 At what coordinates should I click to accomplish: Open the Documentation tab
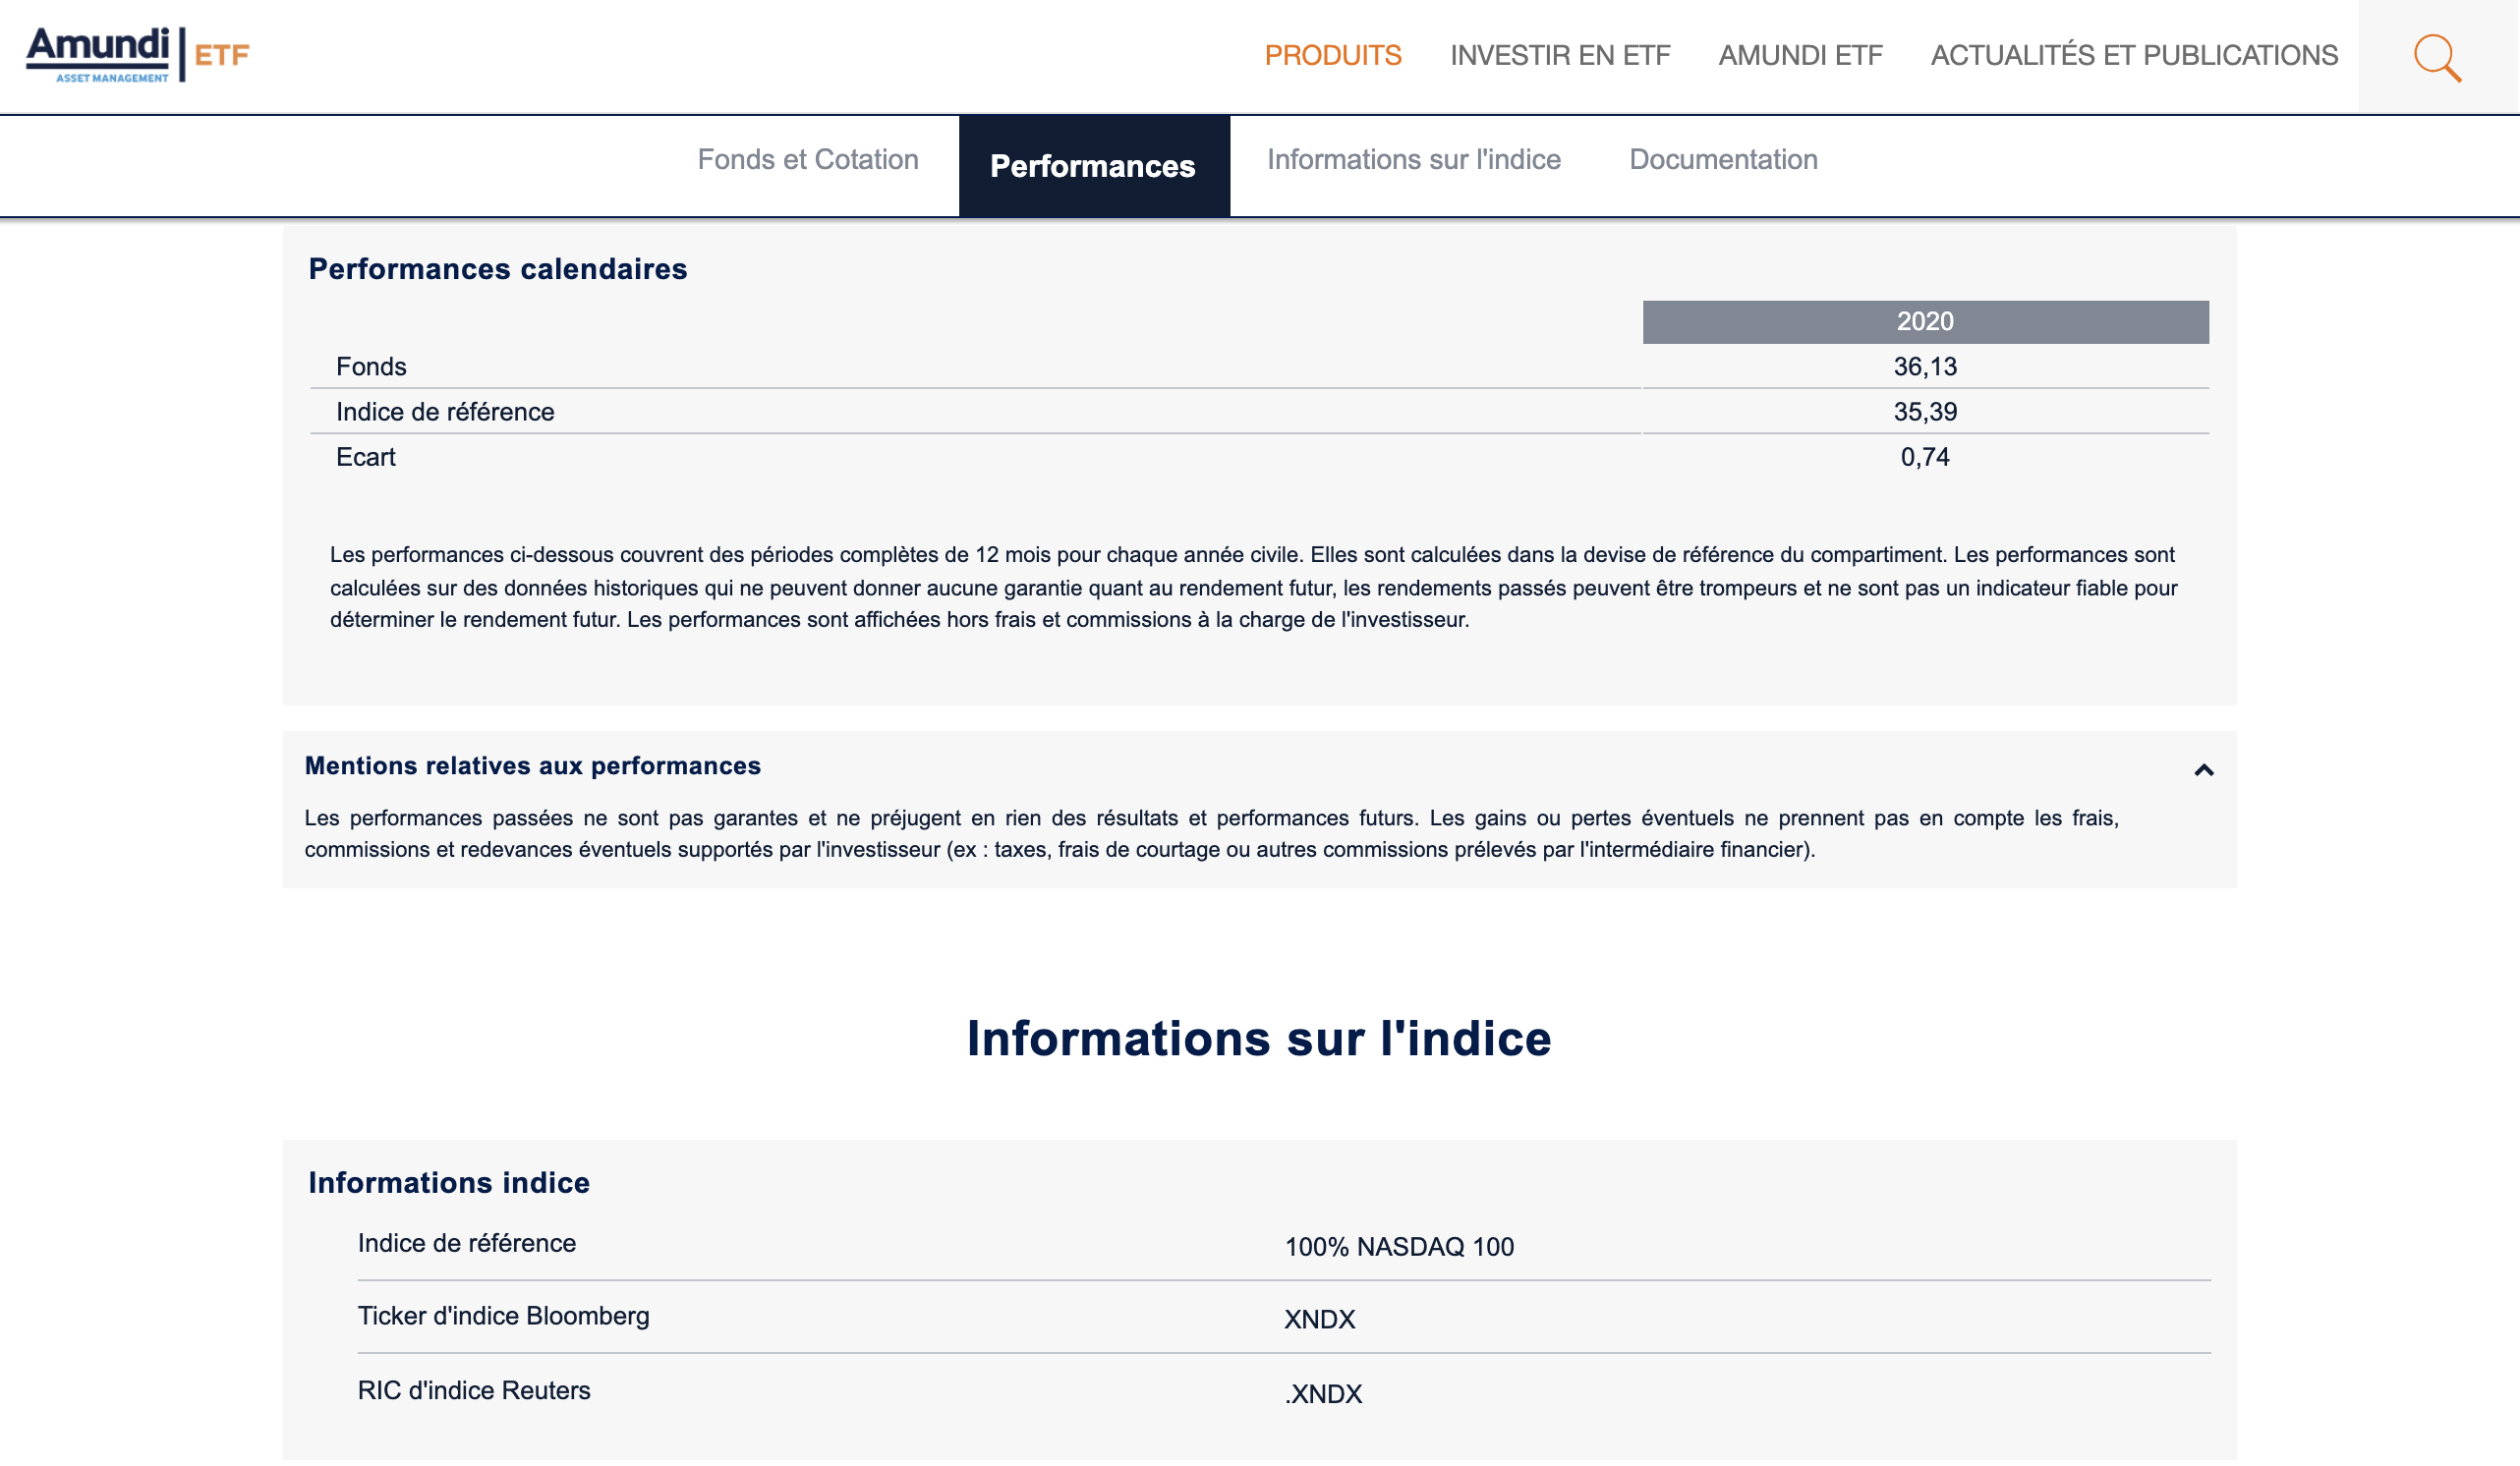pyautogui.click(x=1723, y=160)
